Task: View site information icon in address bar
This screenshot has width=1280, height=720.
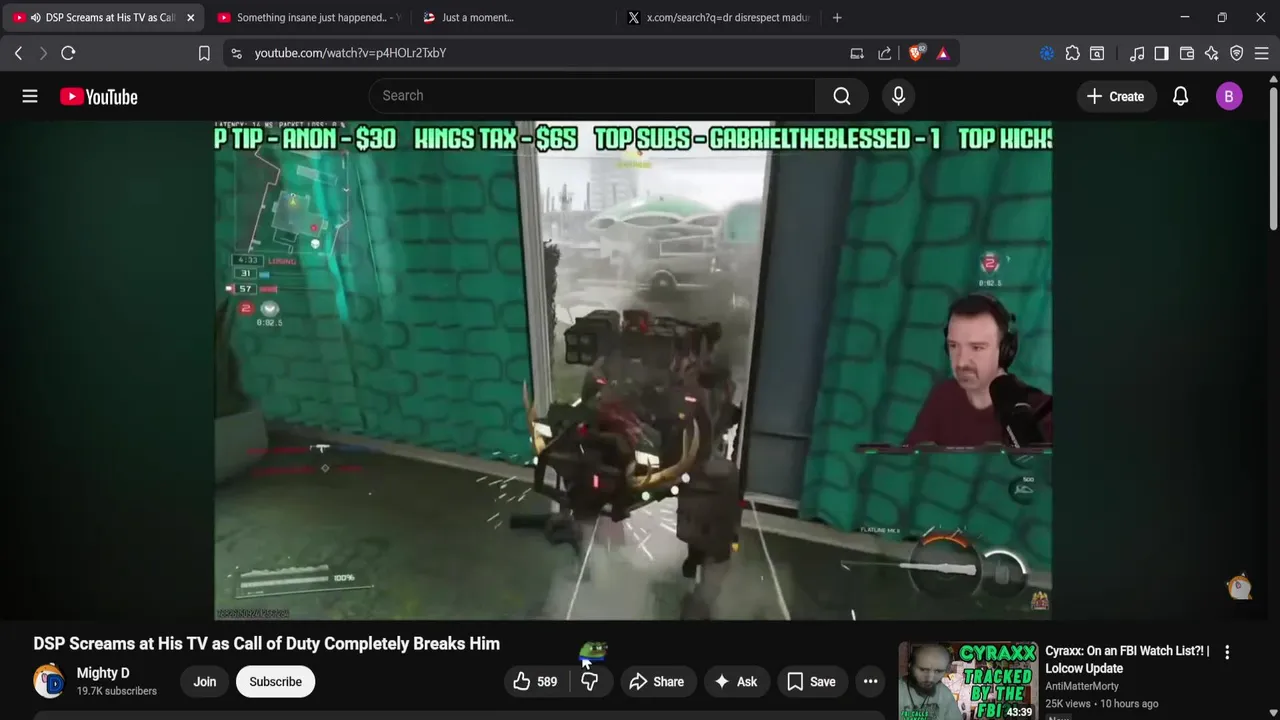Action: click(236, 53)
